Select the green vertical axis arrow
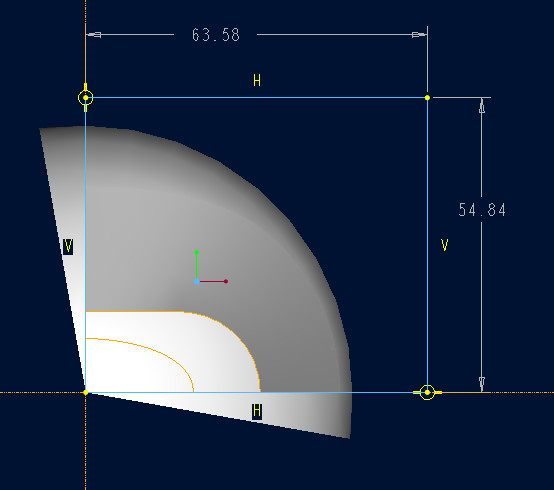 coord(197,265)
